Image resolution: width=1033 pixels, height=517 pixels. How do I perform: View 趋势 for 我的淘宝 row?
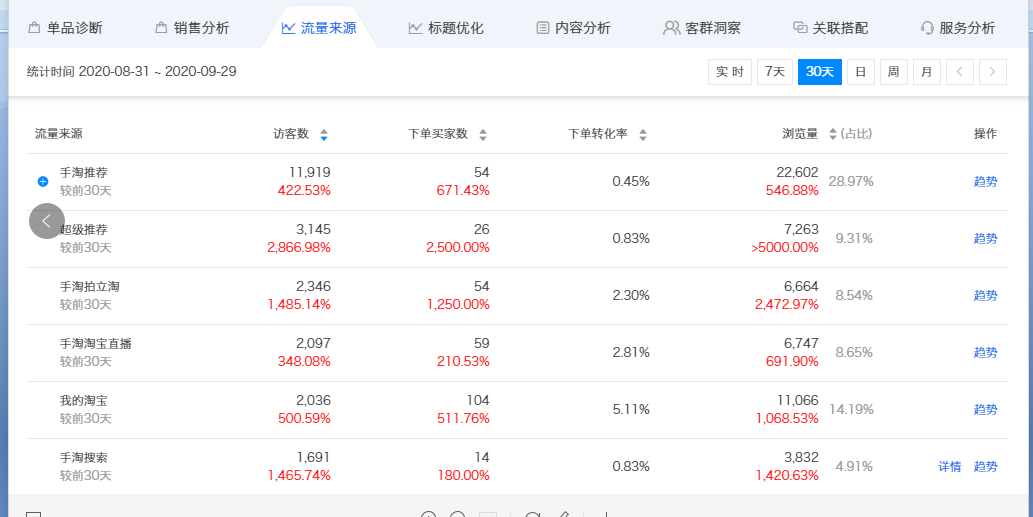985,409
